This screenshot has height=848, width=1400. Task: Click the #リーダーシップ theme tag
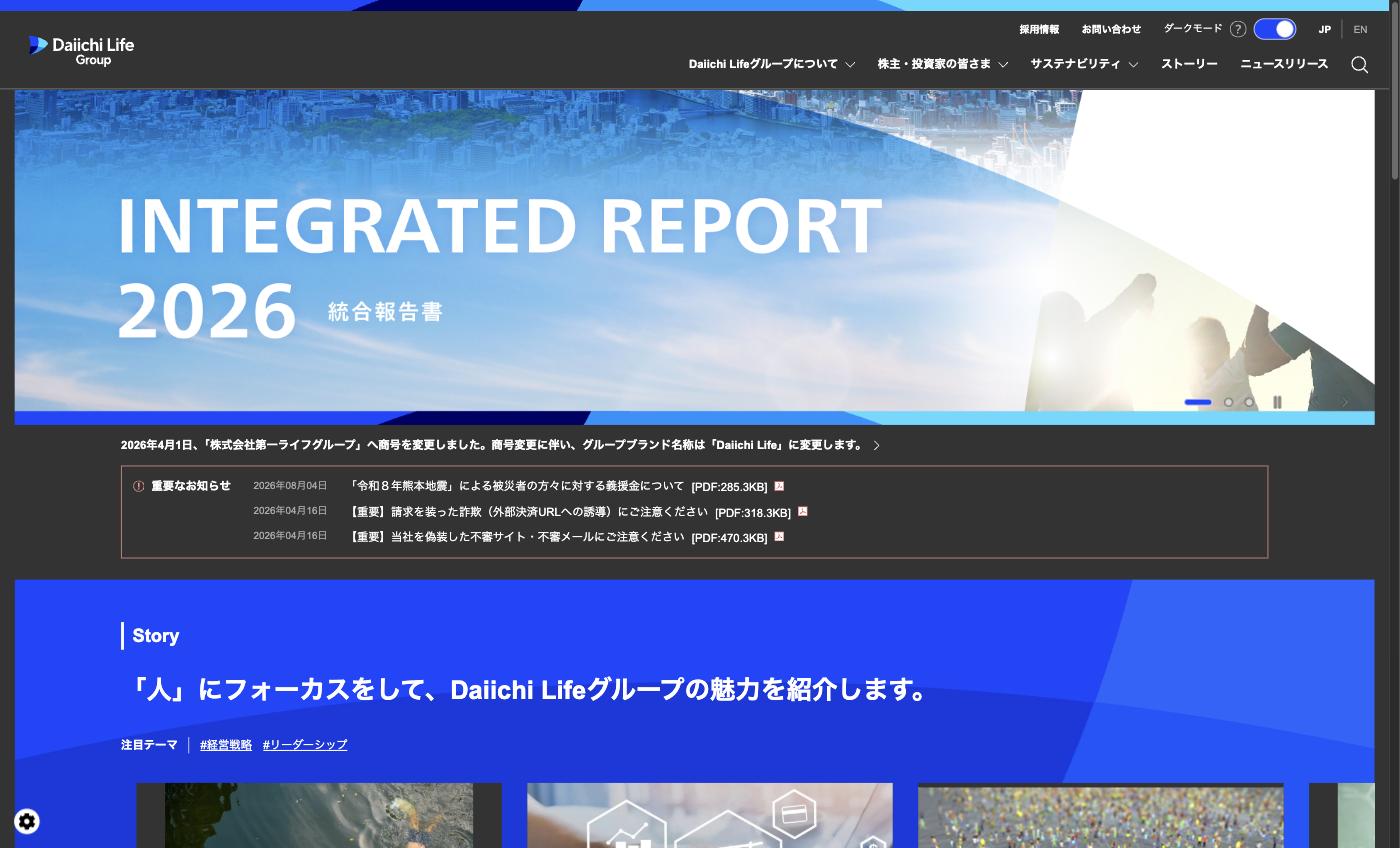point(305,745)
